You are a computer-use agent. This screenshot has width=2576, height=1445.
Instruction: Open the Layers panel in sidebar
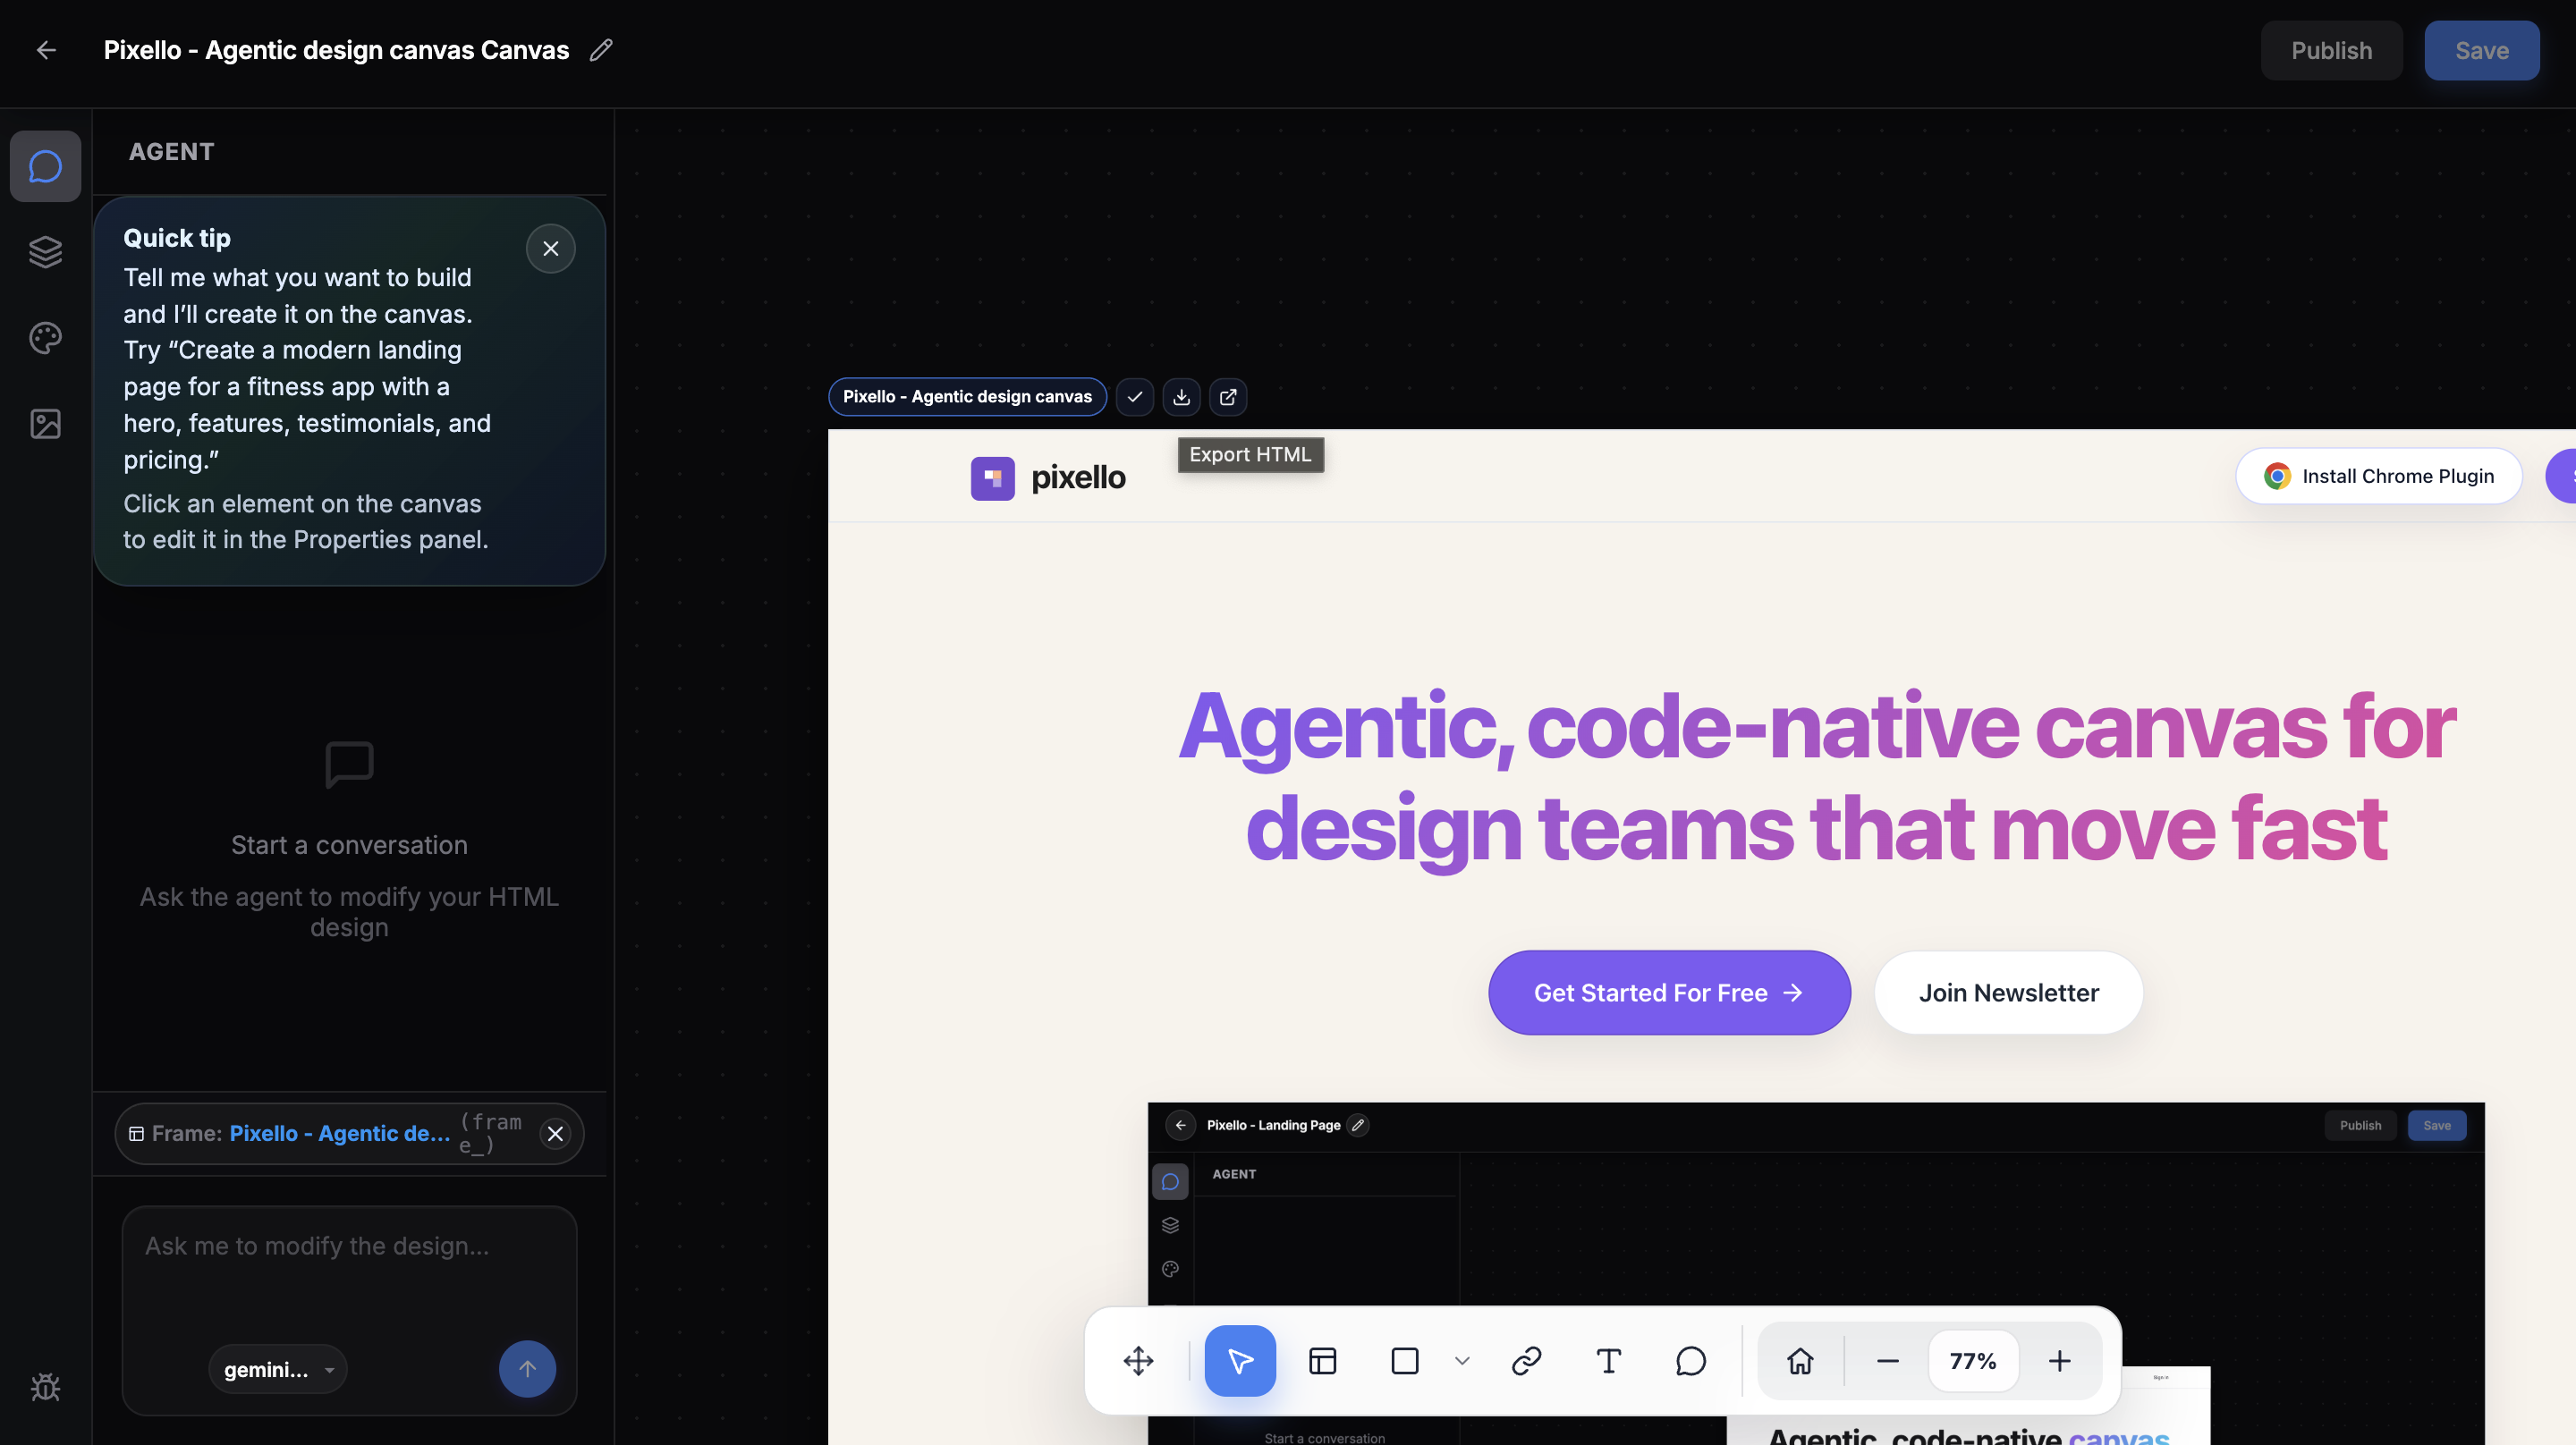point(45,252)
